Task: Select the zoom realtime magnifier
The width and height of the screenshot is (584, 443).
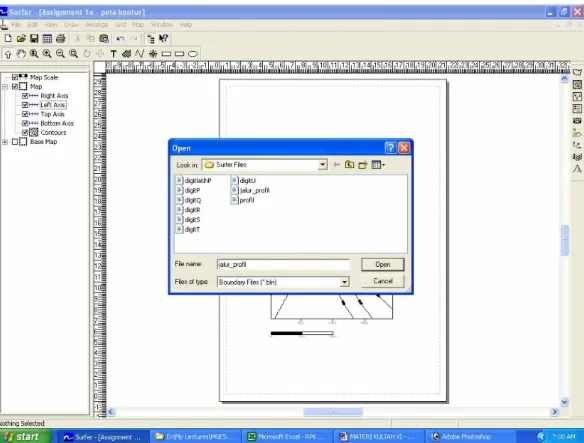Action: pyautogui.click(x=34, y=54)
